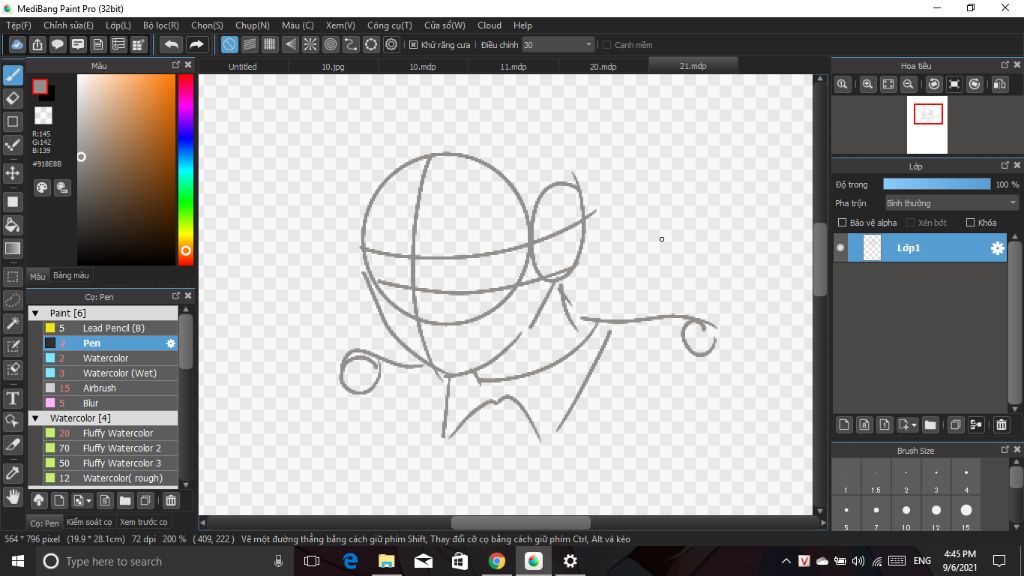Screen dimensions: 1024x576
Task: Flip the view in navigator
Action: [1000, 84]
